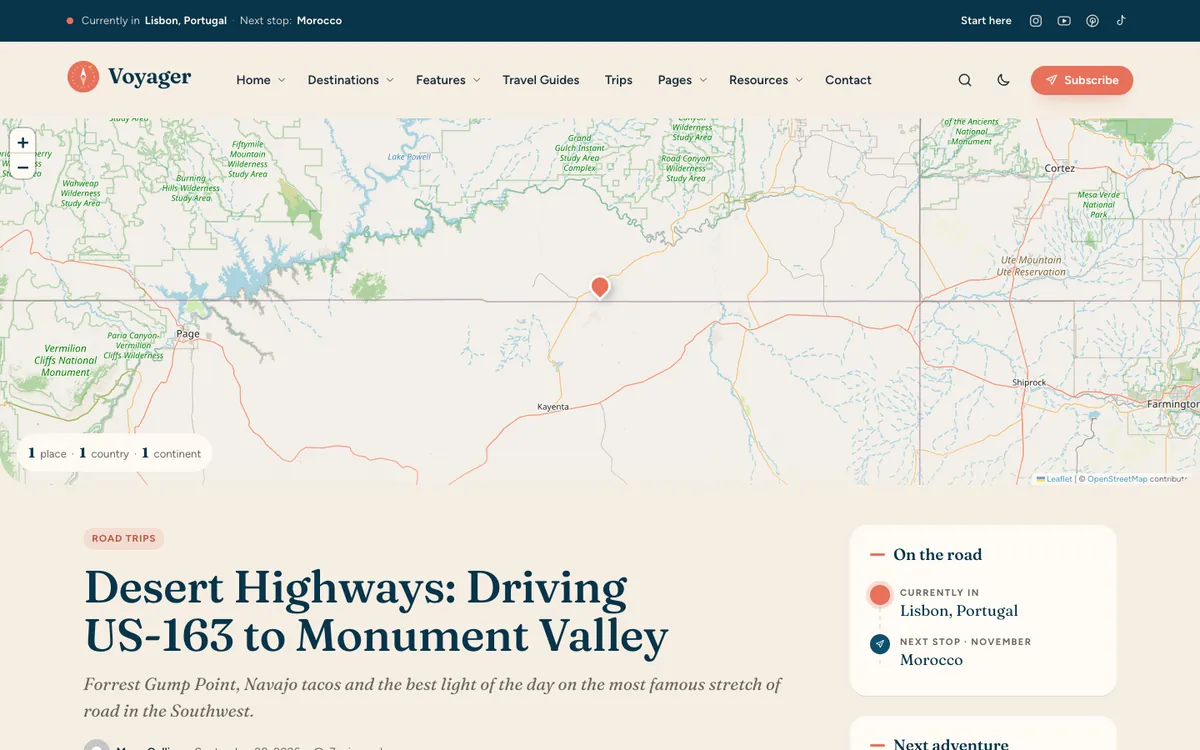Open the YouTube channel icon

click(x=1064, y=21)
